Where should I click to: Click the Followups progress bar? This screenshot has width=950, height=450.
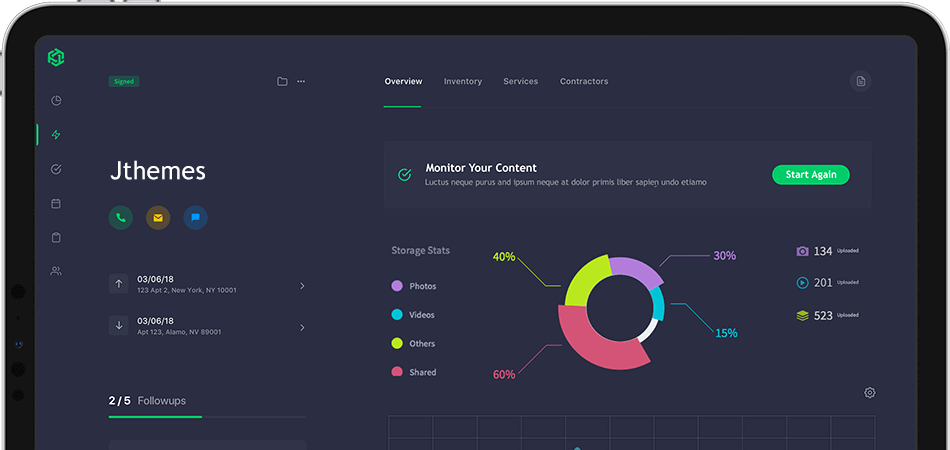pos(207,417)
